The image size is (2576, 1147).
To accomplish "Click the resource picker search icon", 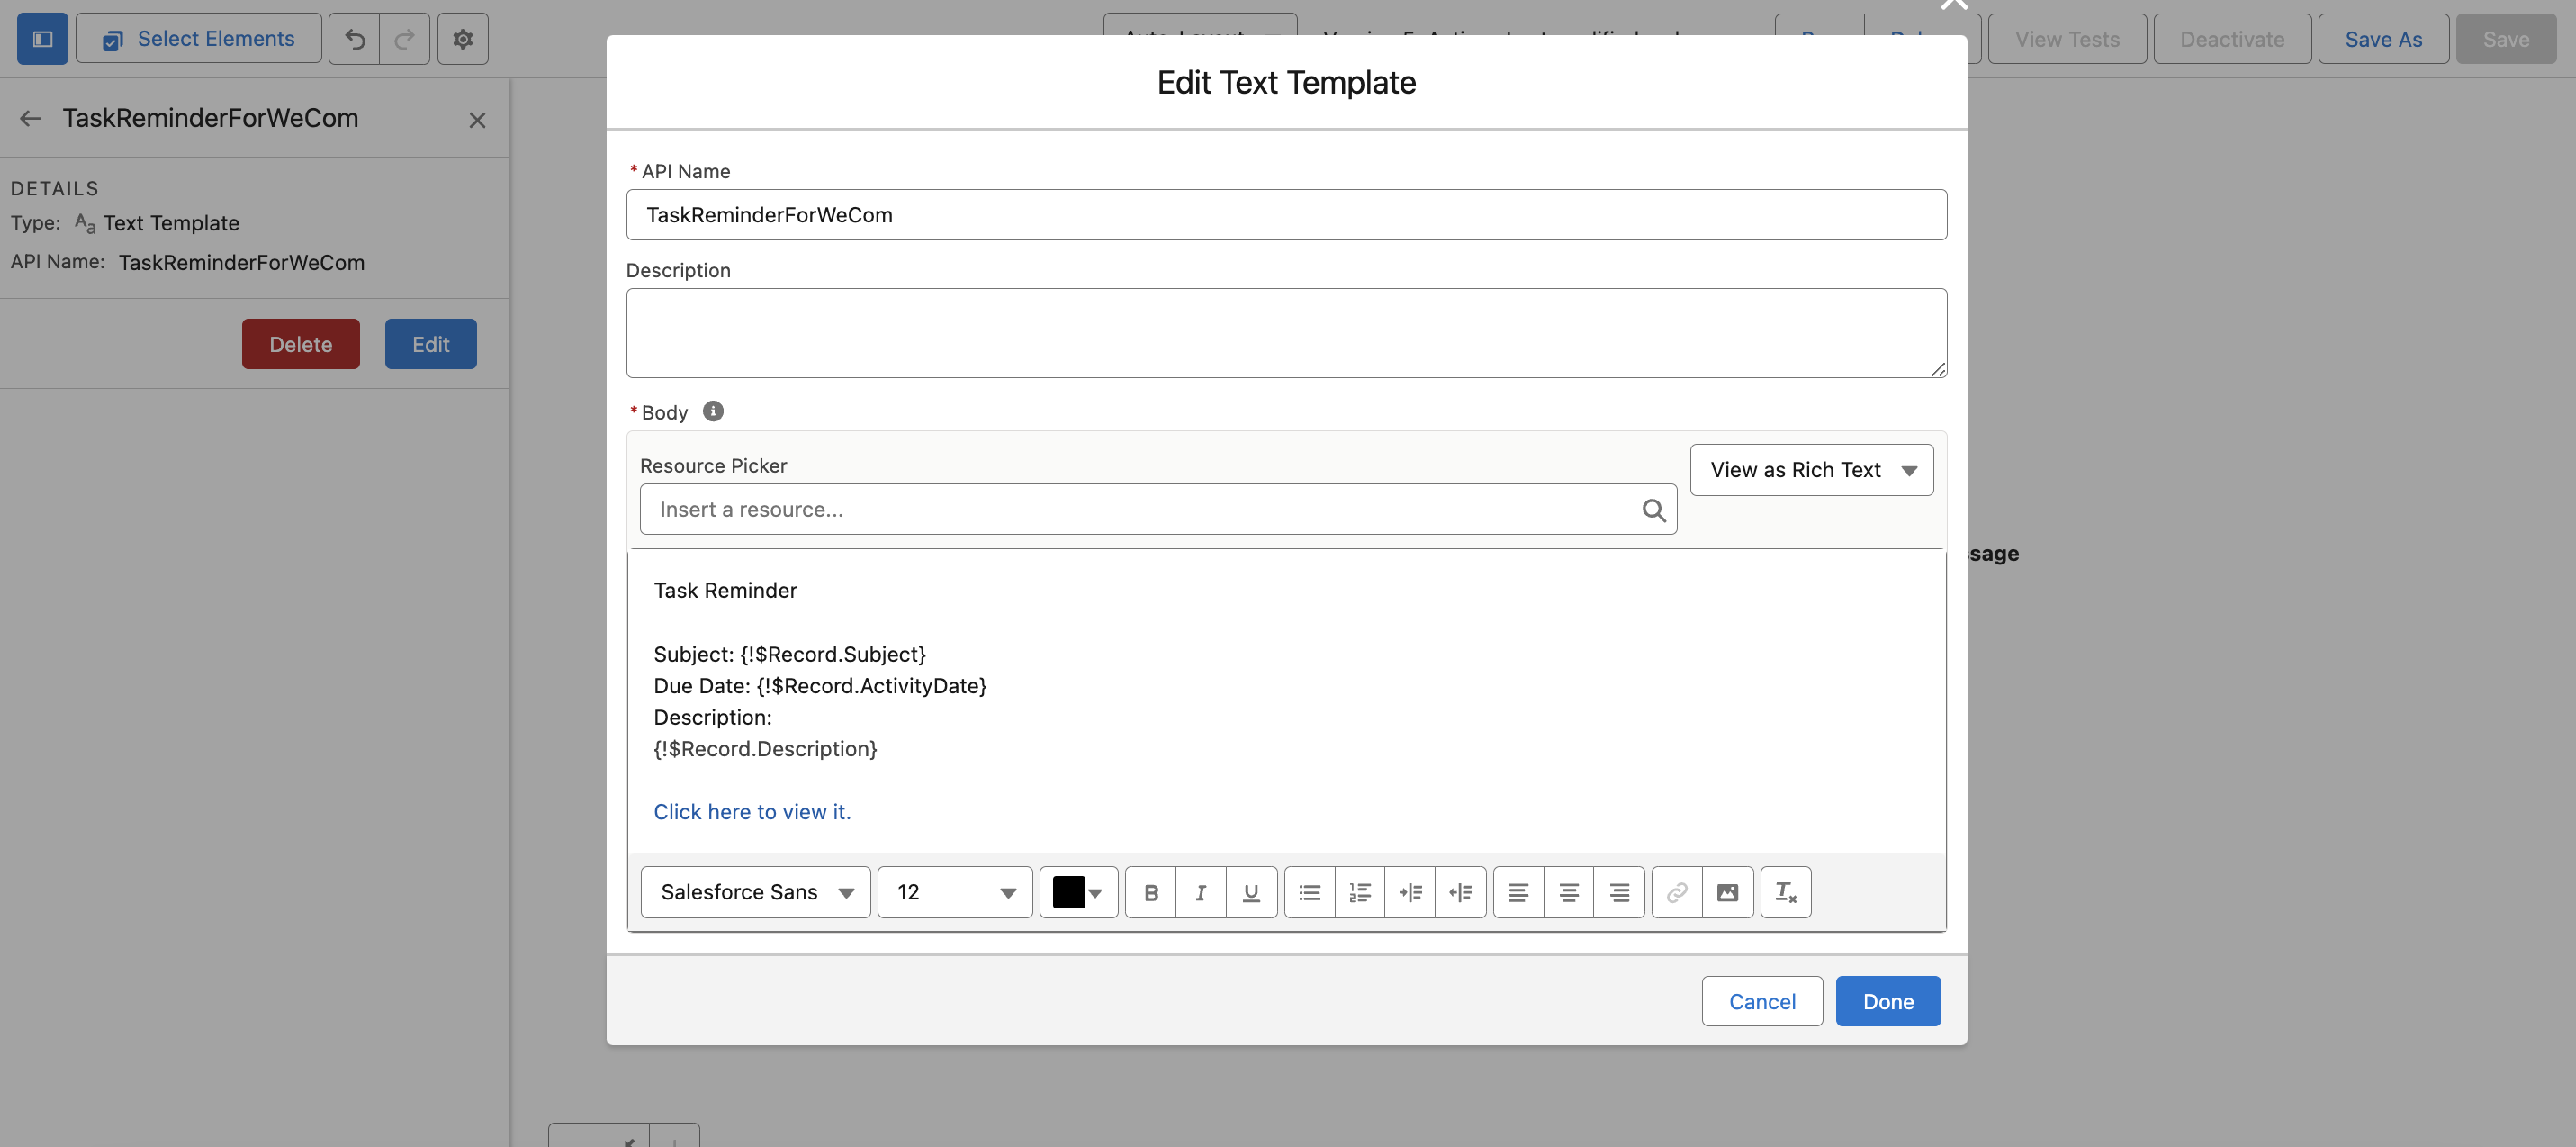I will coord(1654,510).
